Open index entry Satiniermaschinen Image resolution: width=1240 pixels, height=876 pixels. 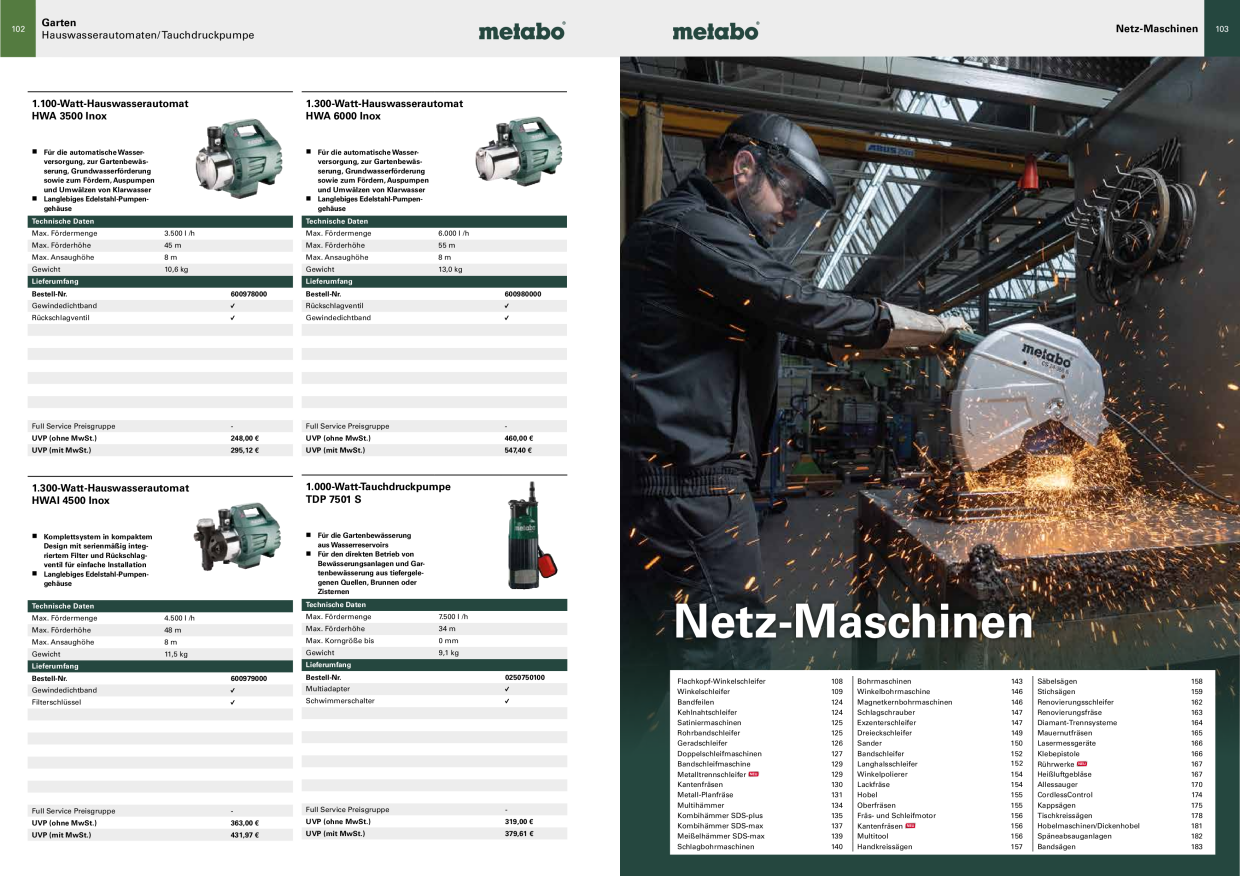coord(709,722)
